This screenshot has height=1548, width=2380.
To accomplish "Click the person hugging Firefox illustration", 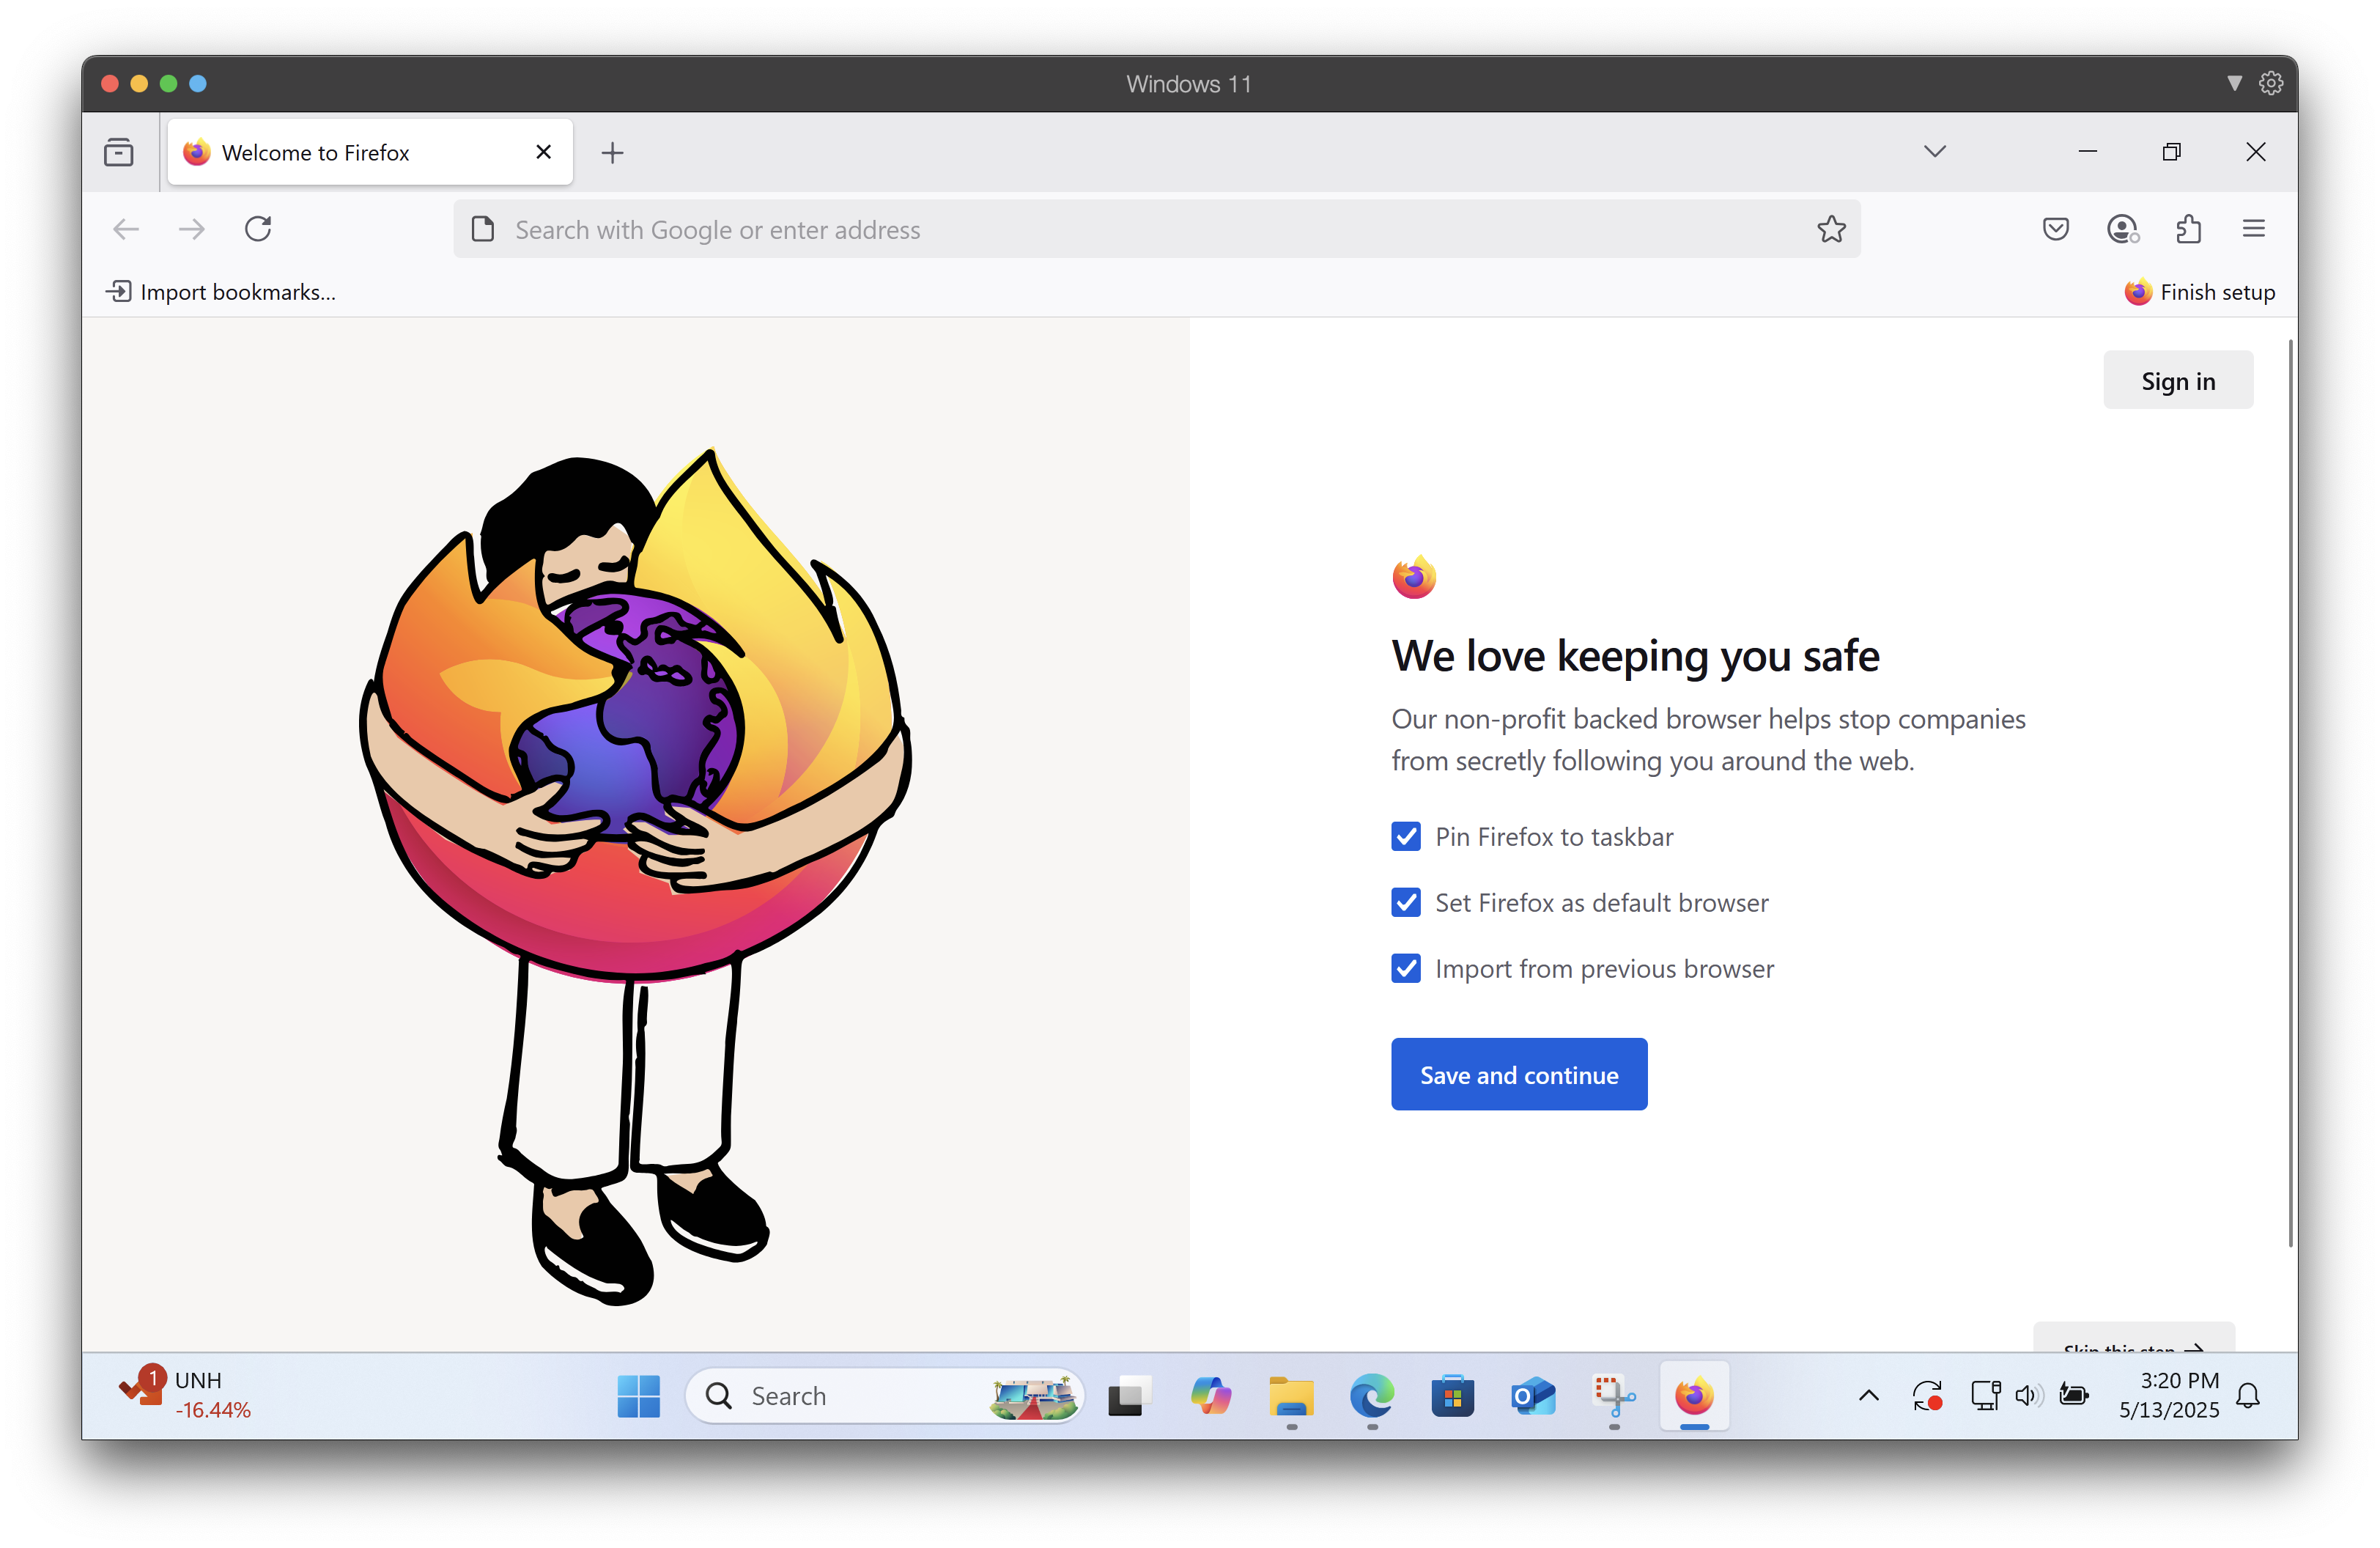I will 636,875.
